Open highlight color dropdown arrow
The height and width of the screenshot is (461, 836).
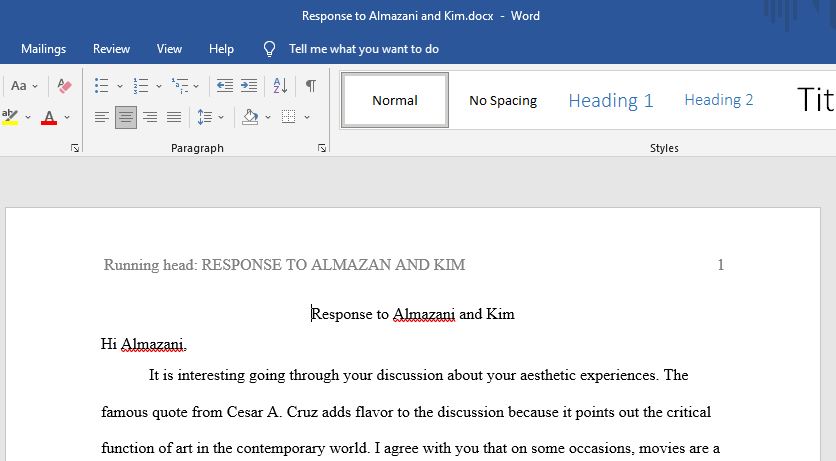point(28,117)
